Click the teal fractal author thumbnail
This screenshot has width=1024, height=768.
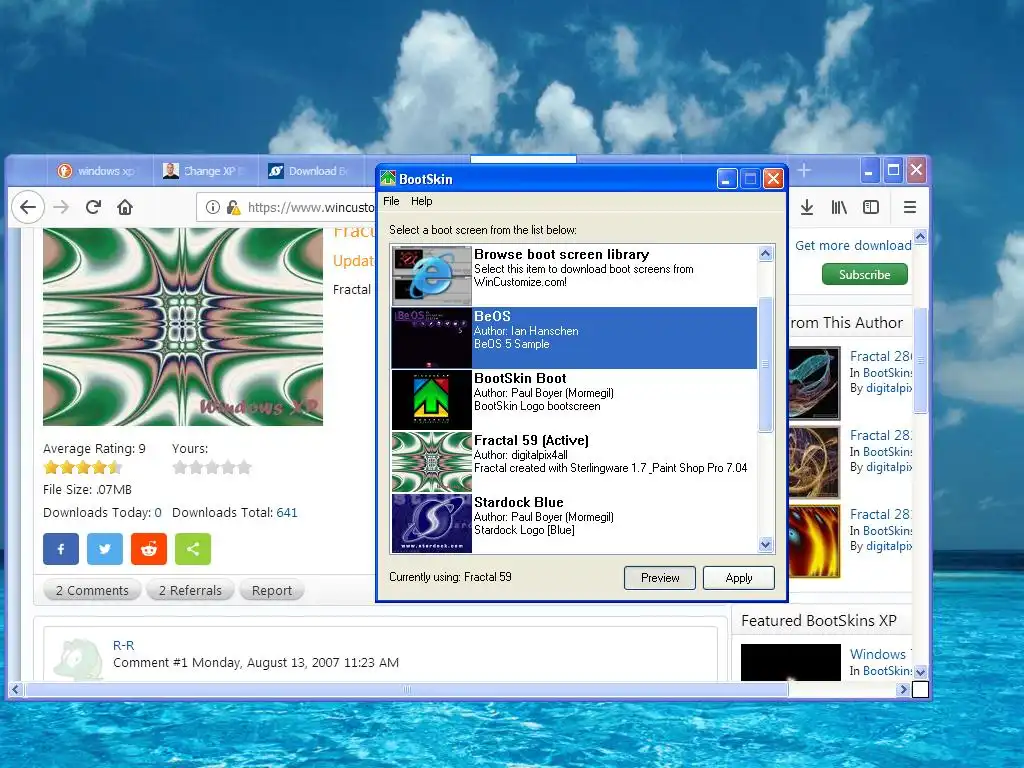coord(814,383)
